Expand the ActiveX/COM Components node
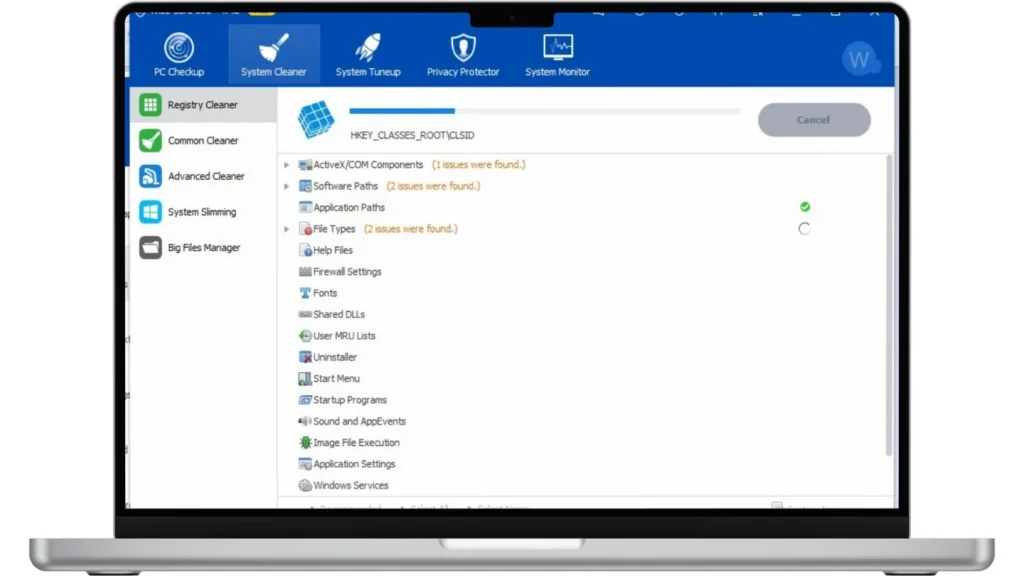This screenshot has width=1024, height=576. pos(287,165)
